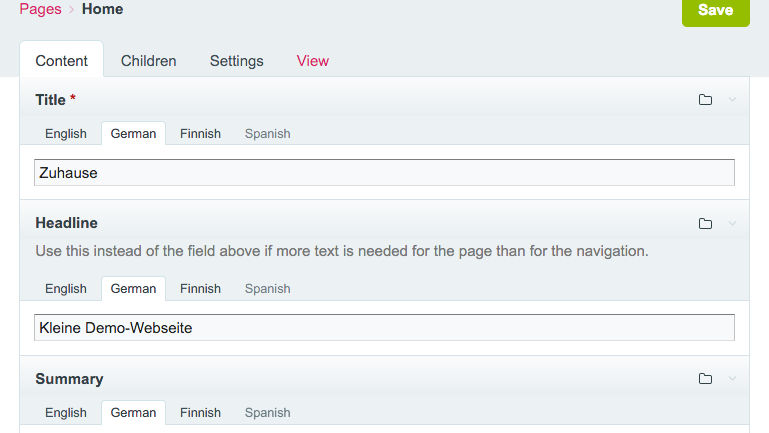Click folder icon in Title field header

pyautogui.click(x=705, y=100)
